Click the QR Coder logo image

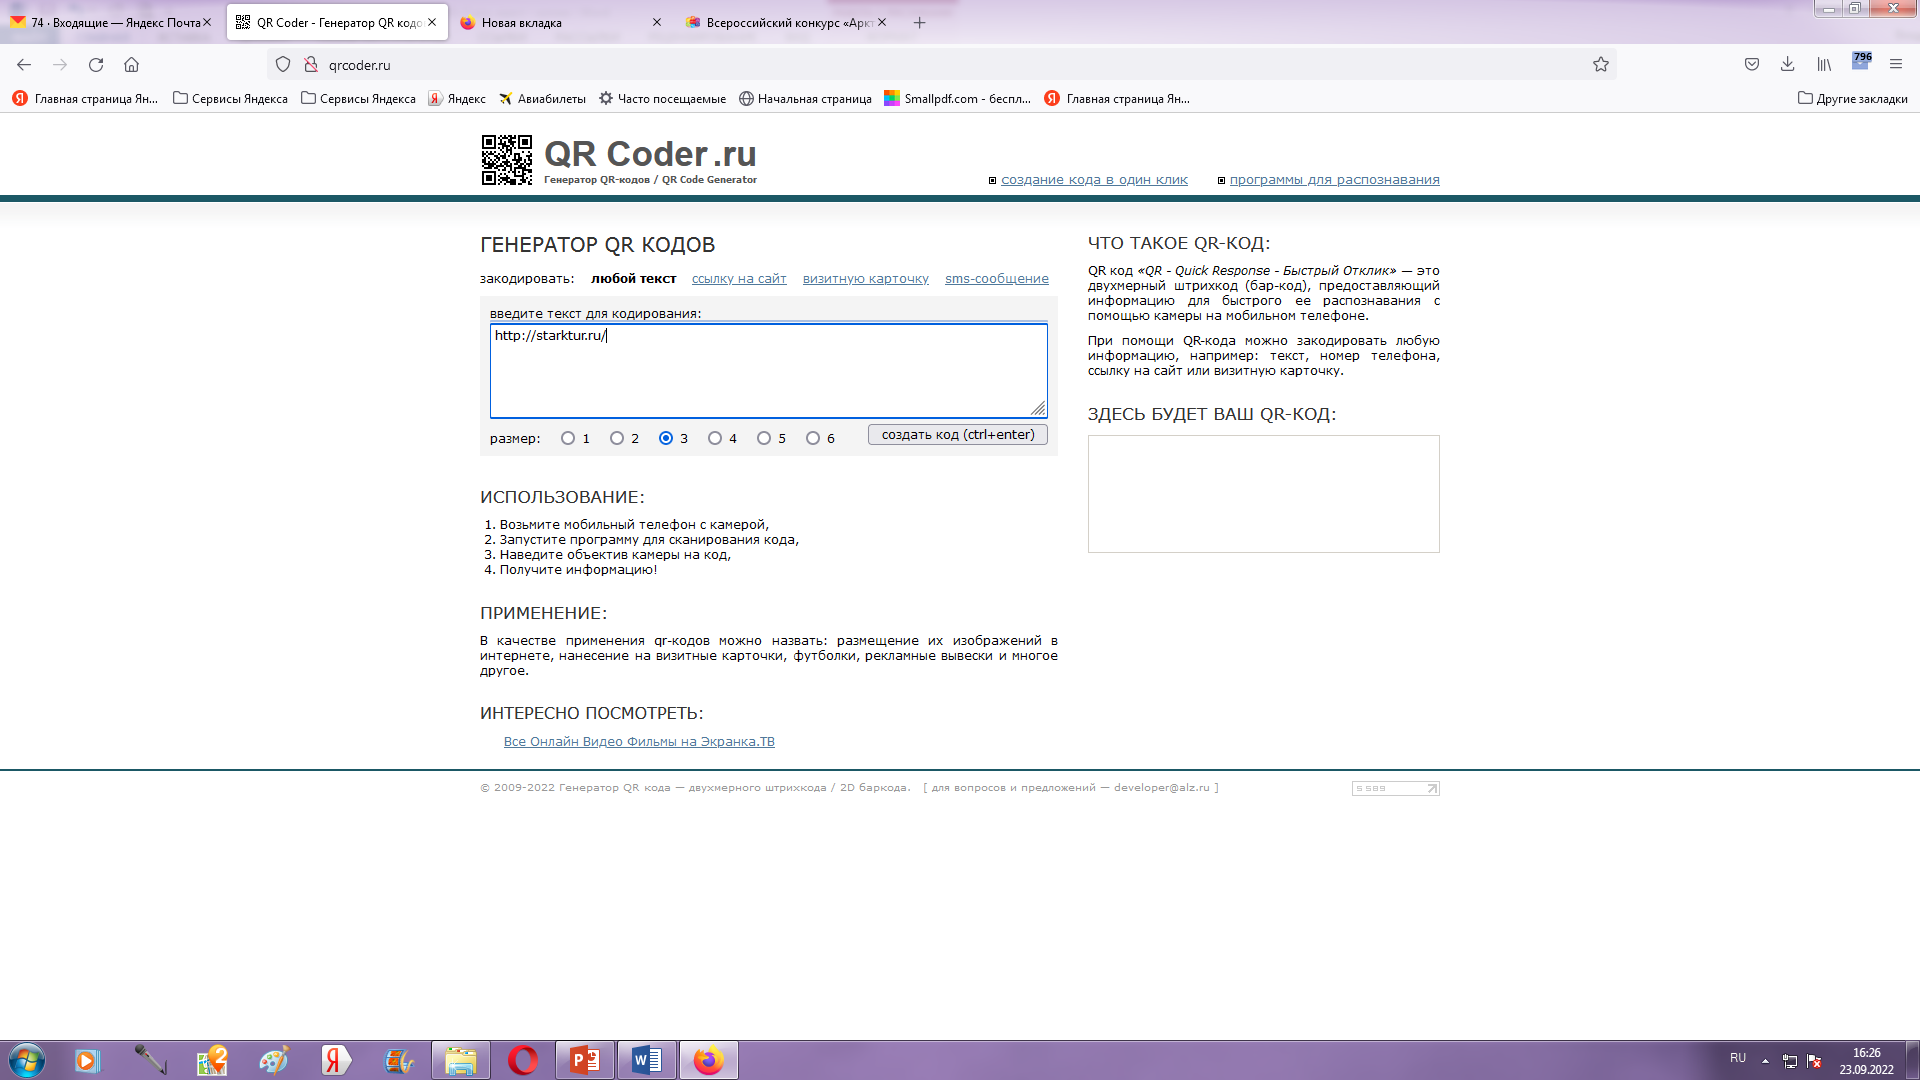(x=507, y=160)
